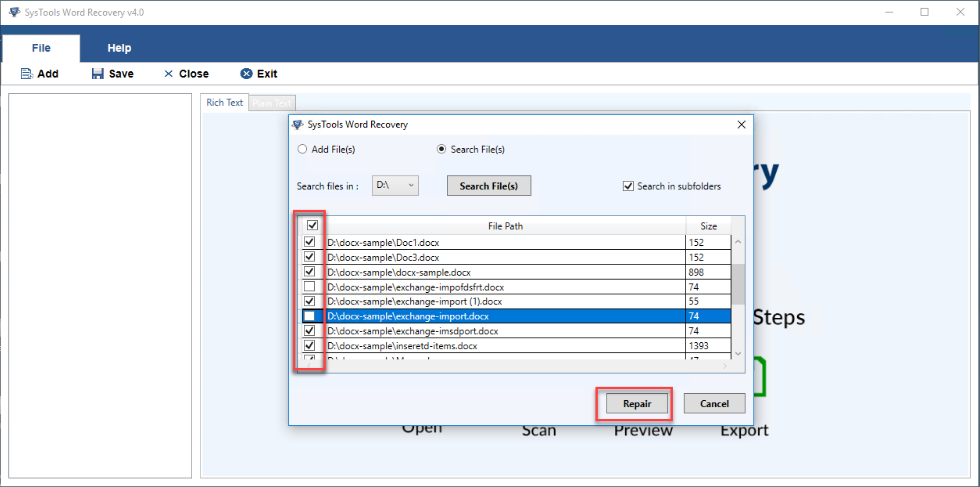Click the Exit toolbar button
This screenshot has width=980, height=487.
click(x=259, y=74)
